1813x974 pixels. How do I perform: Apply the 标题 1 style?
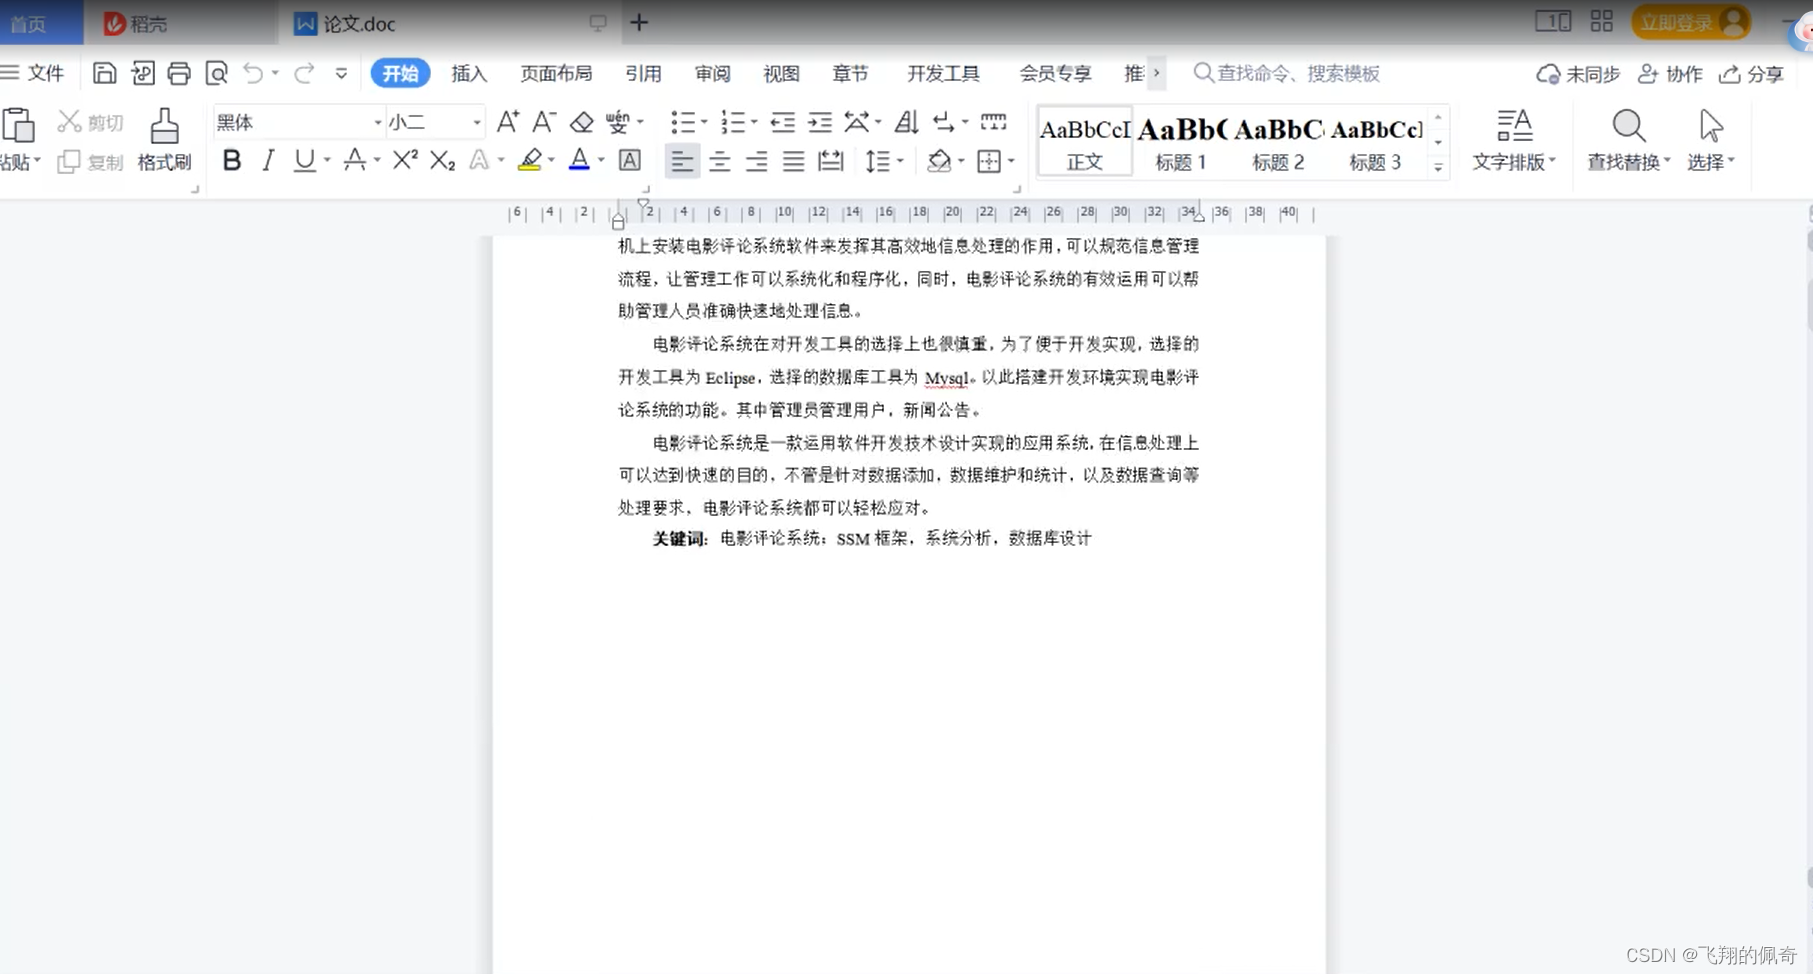point(1181,142)
